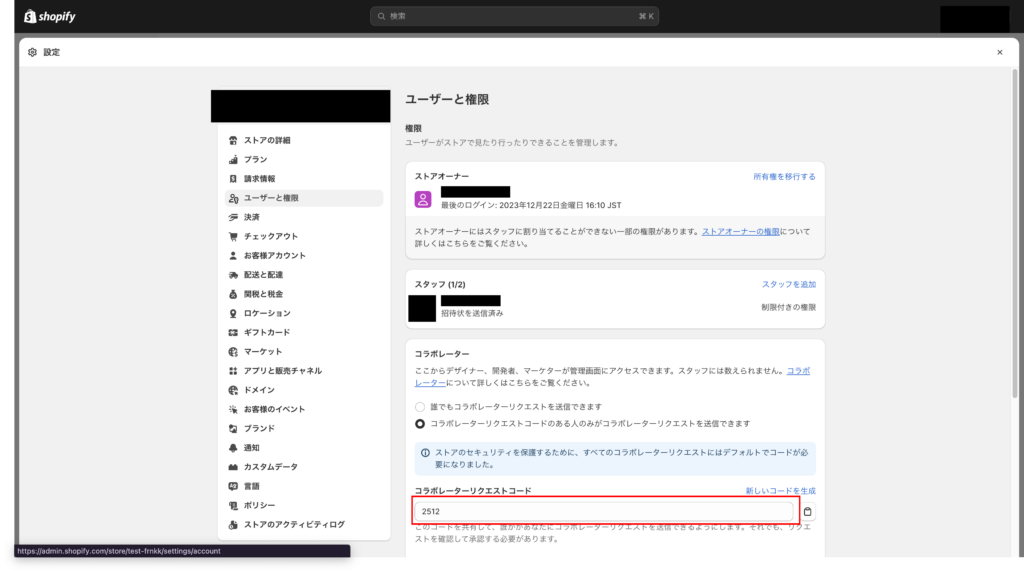This screenshot has height=574, width=1024.
Task: Click the store owner avatar icon
Action: (x=423, y=199)
